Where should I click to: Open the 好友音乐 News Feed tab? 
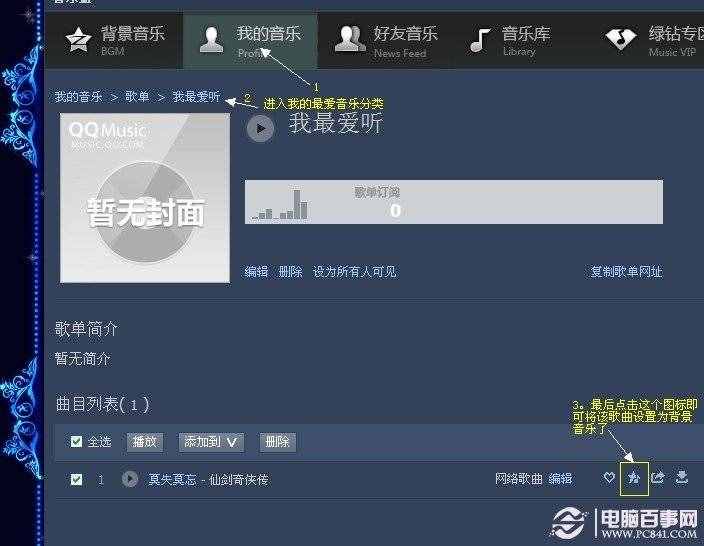386,41
